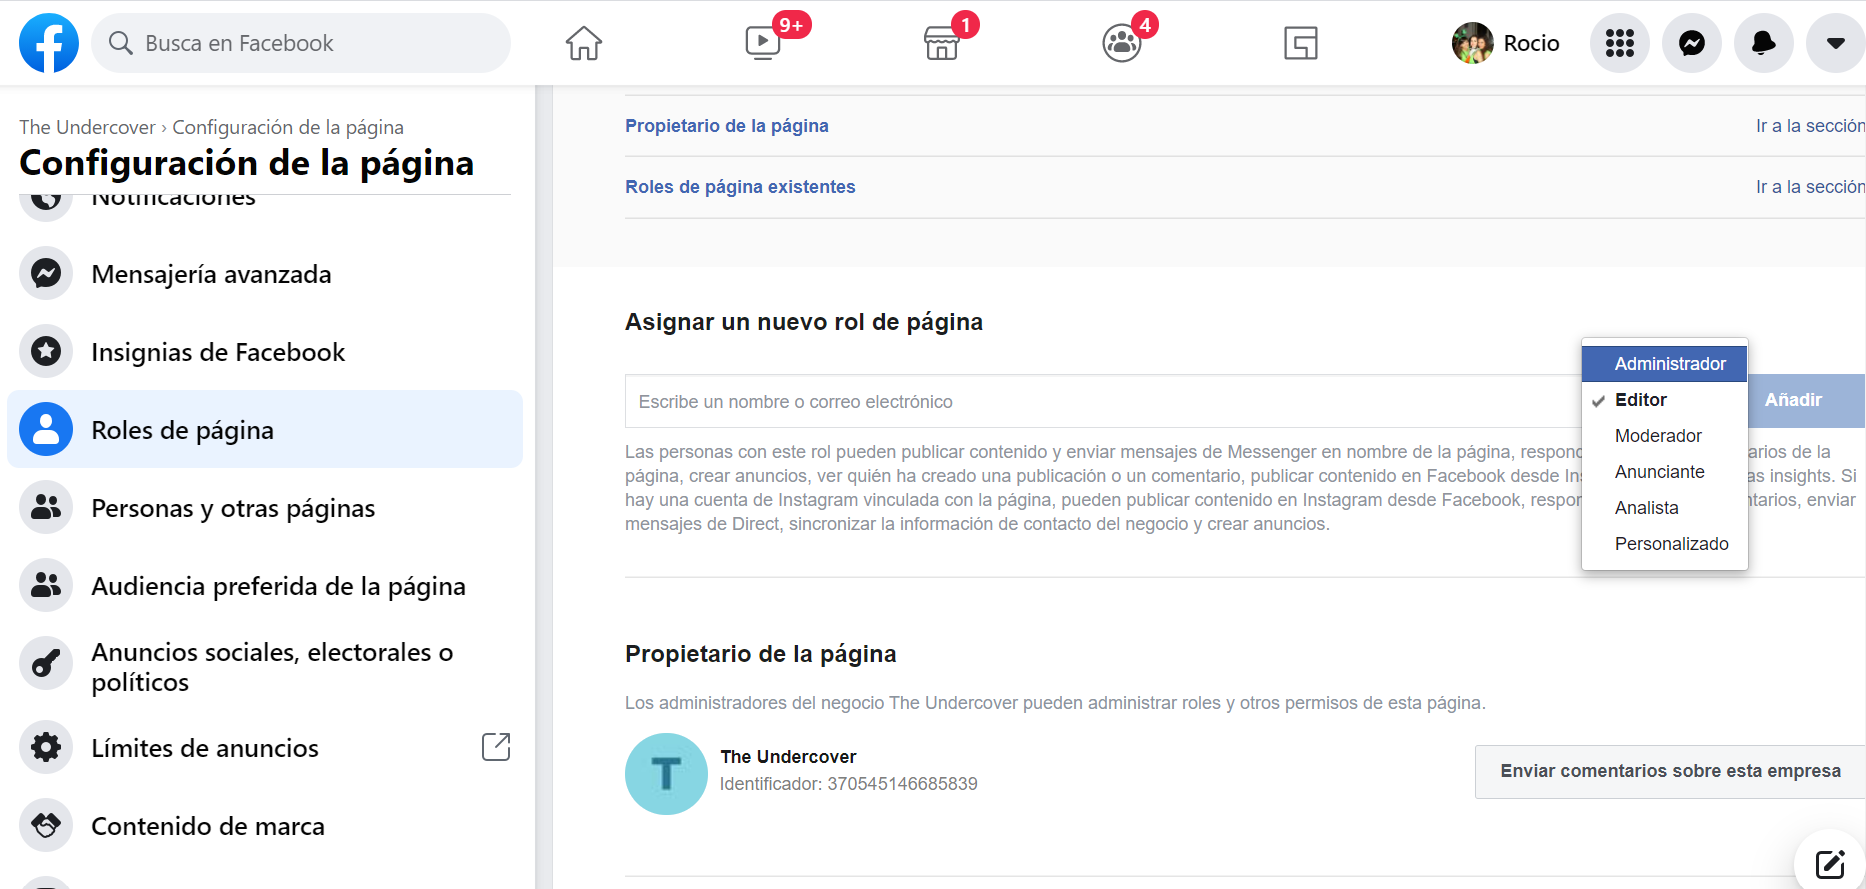Choose Anunciante role in dropdown

coord(1665,471)
